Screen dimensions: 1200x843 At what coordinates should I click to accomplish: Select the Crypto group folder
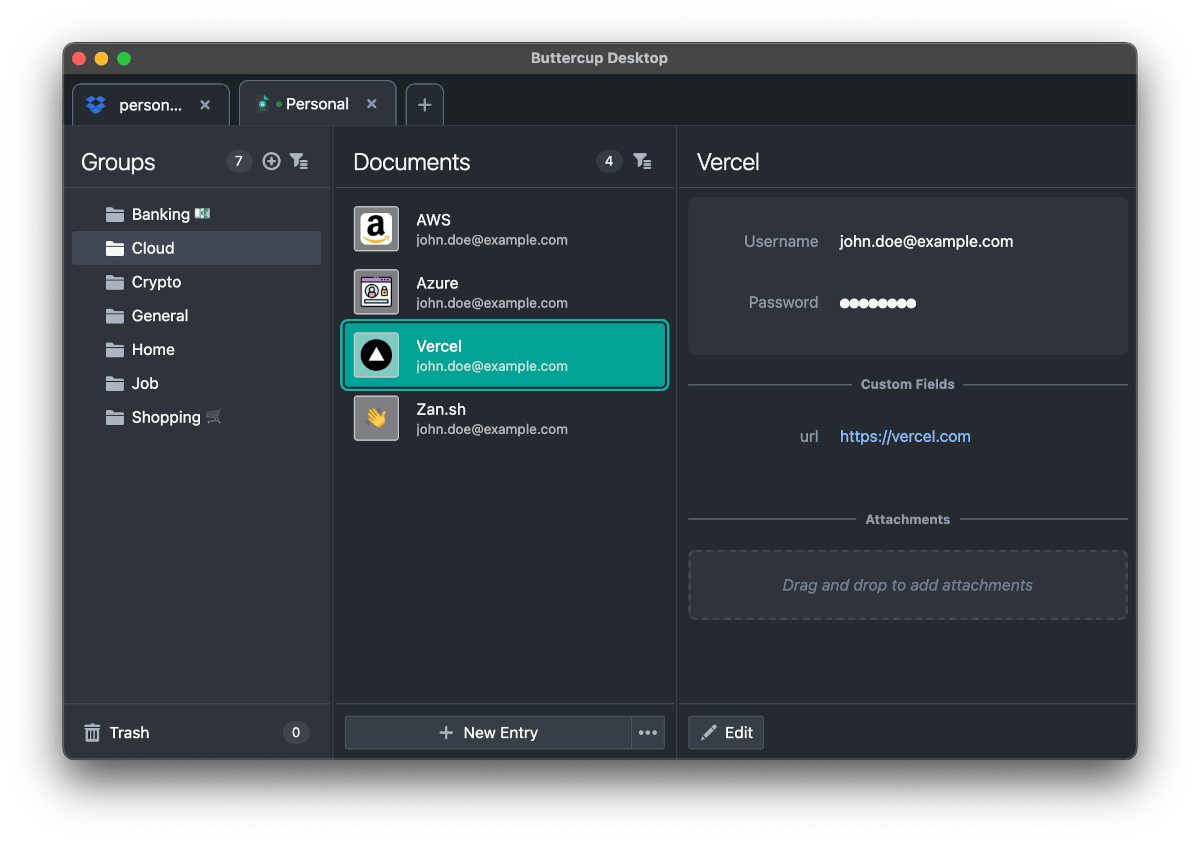(156, 282)
